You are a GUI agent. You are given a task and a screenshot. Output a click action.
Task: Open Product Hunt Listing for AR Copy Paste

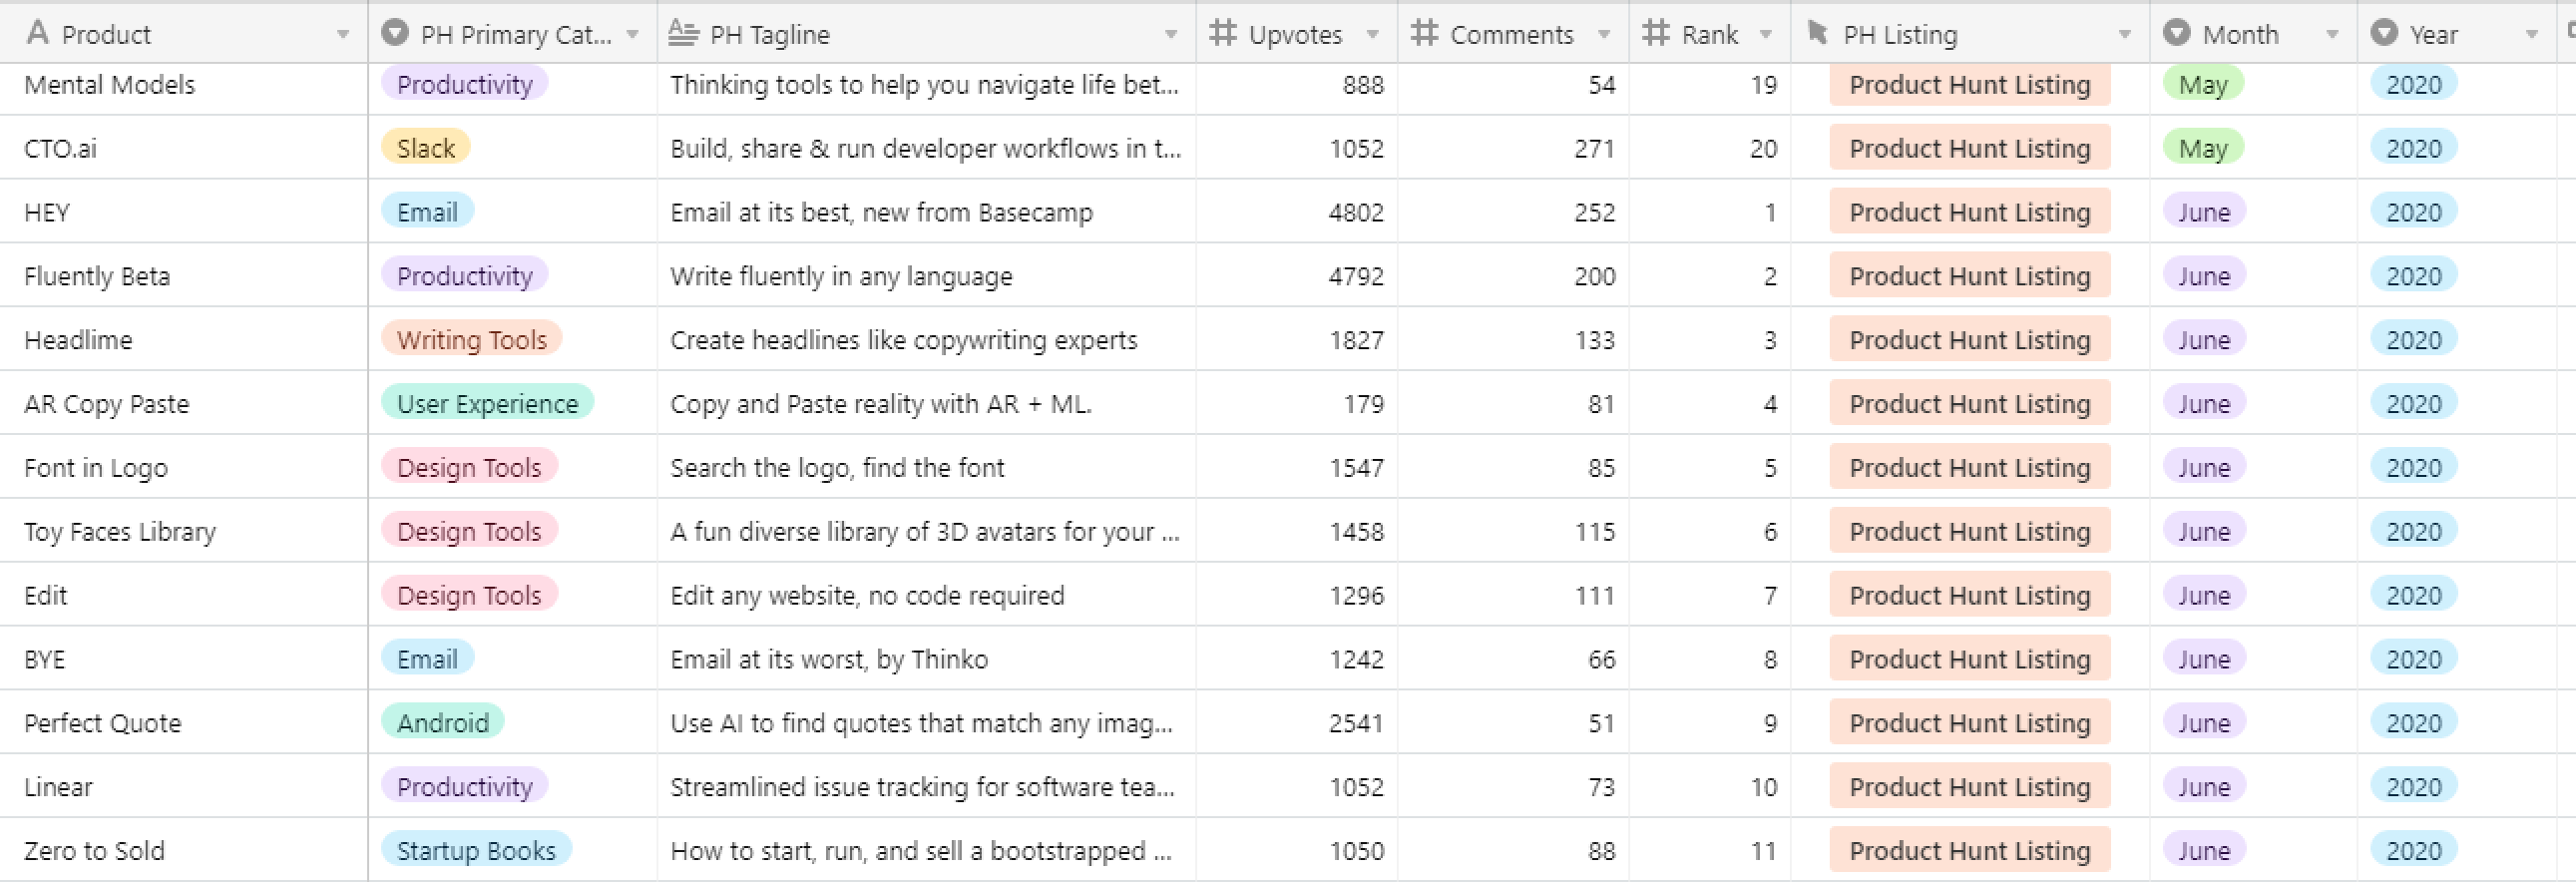1970,404
